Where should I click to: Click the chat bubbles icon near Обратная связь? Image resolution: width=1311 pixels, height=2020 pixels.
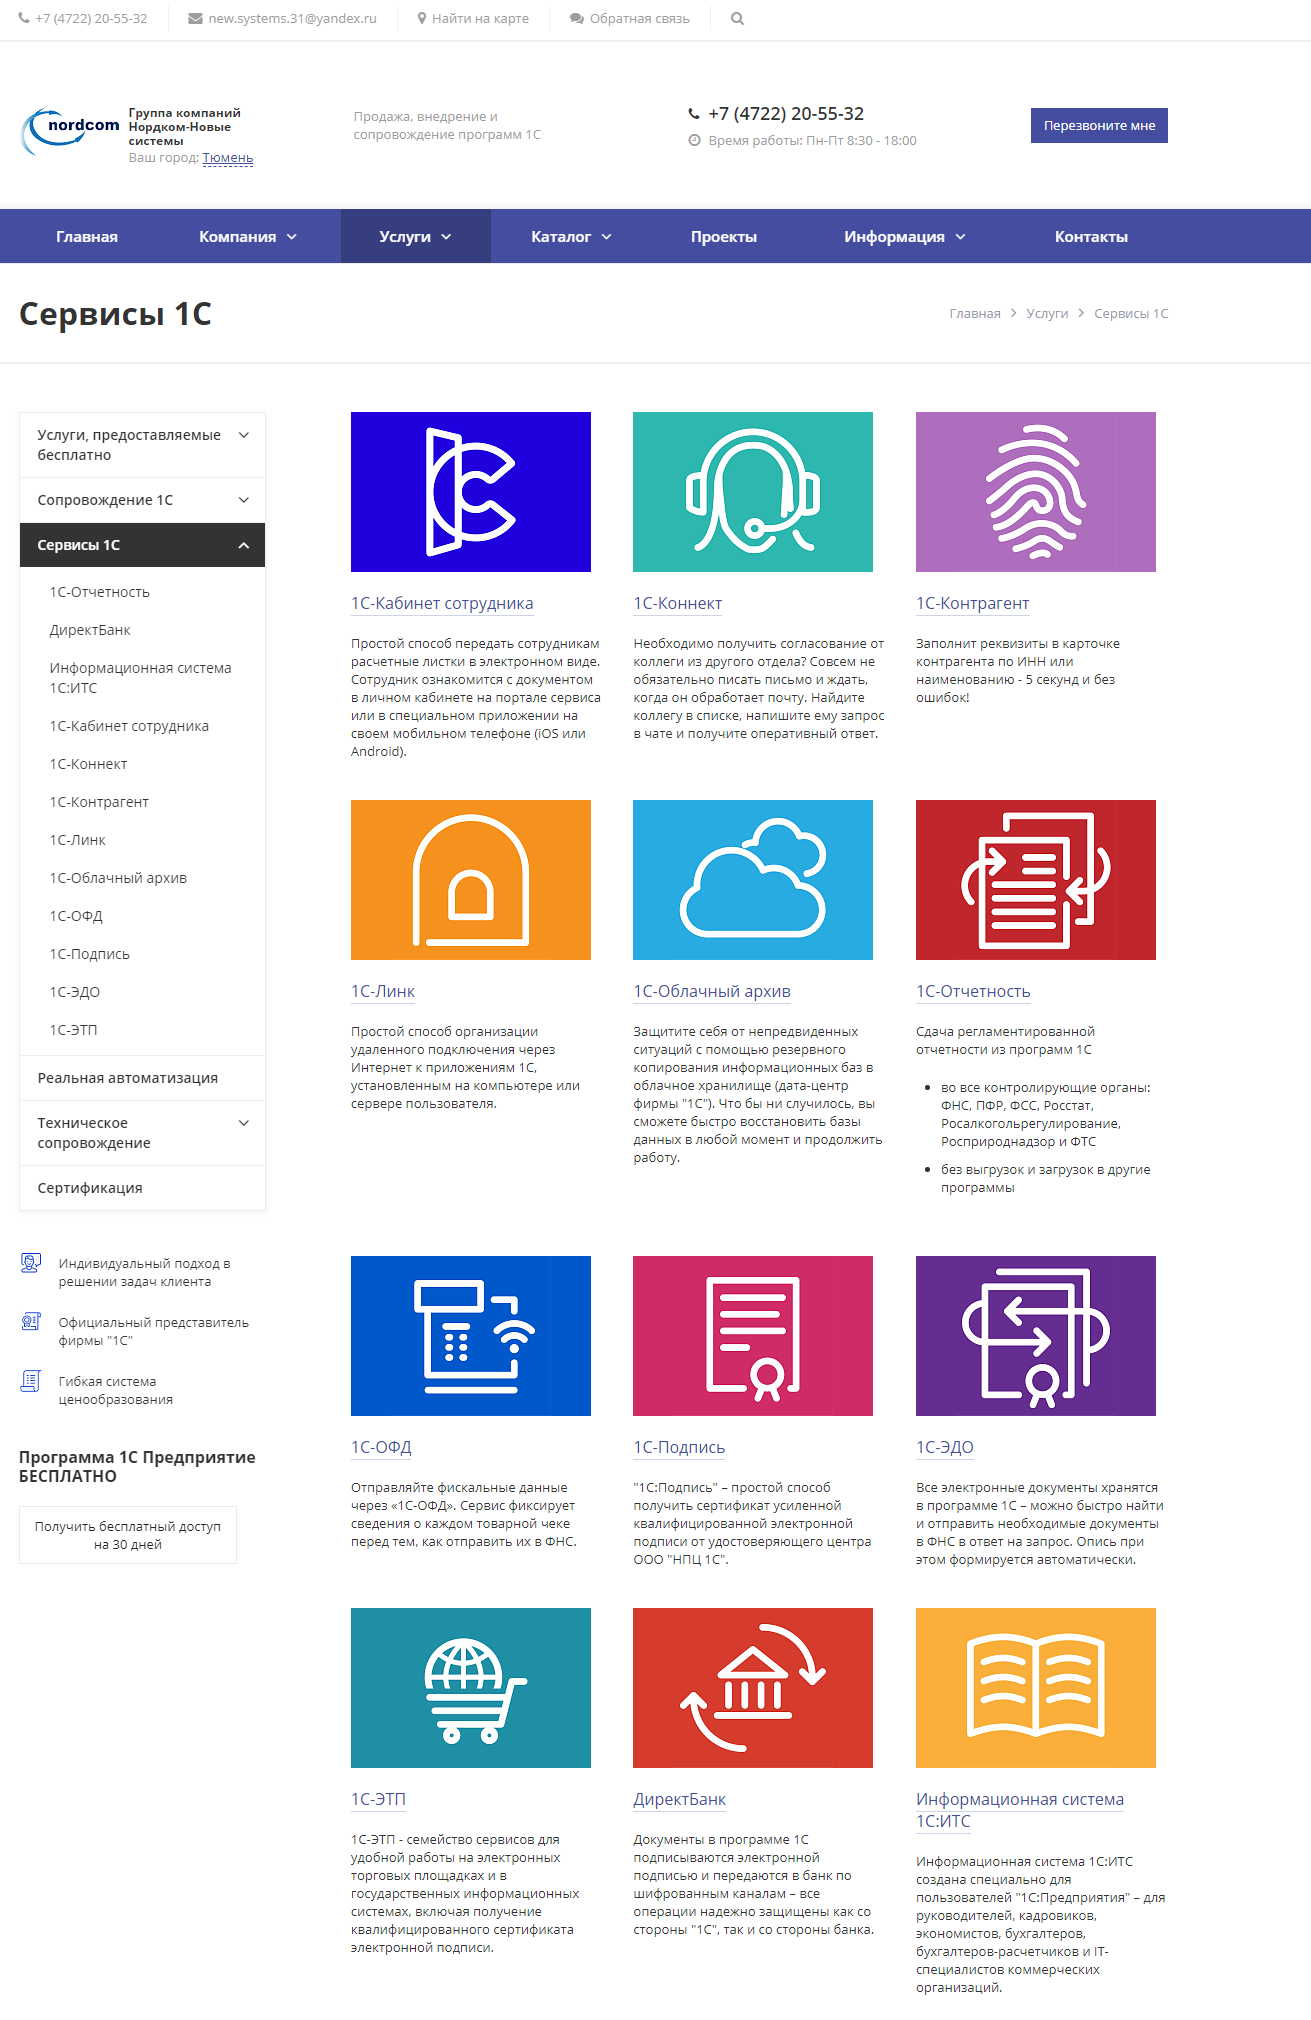[577, 18]
